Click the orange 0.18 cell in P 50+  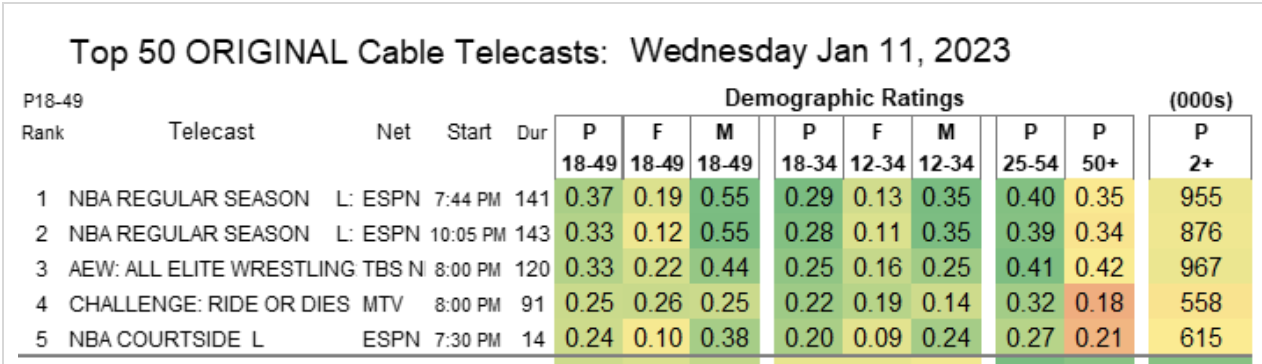click(x=1101, y=302)
